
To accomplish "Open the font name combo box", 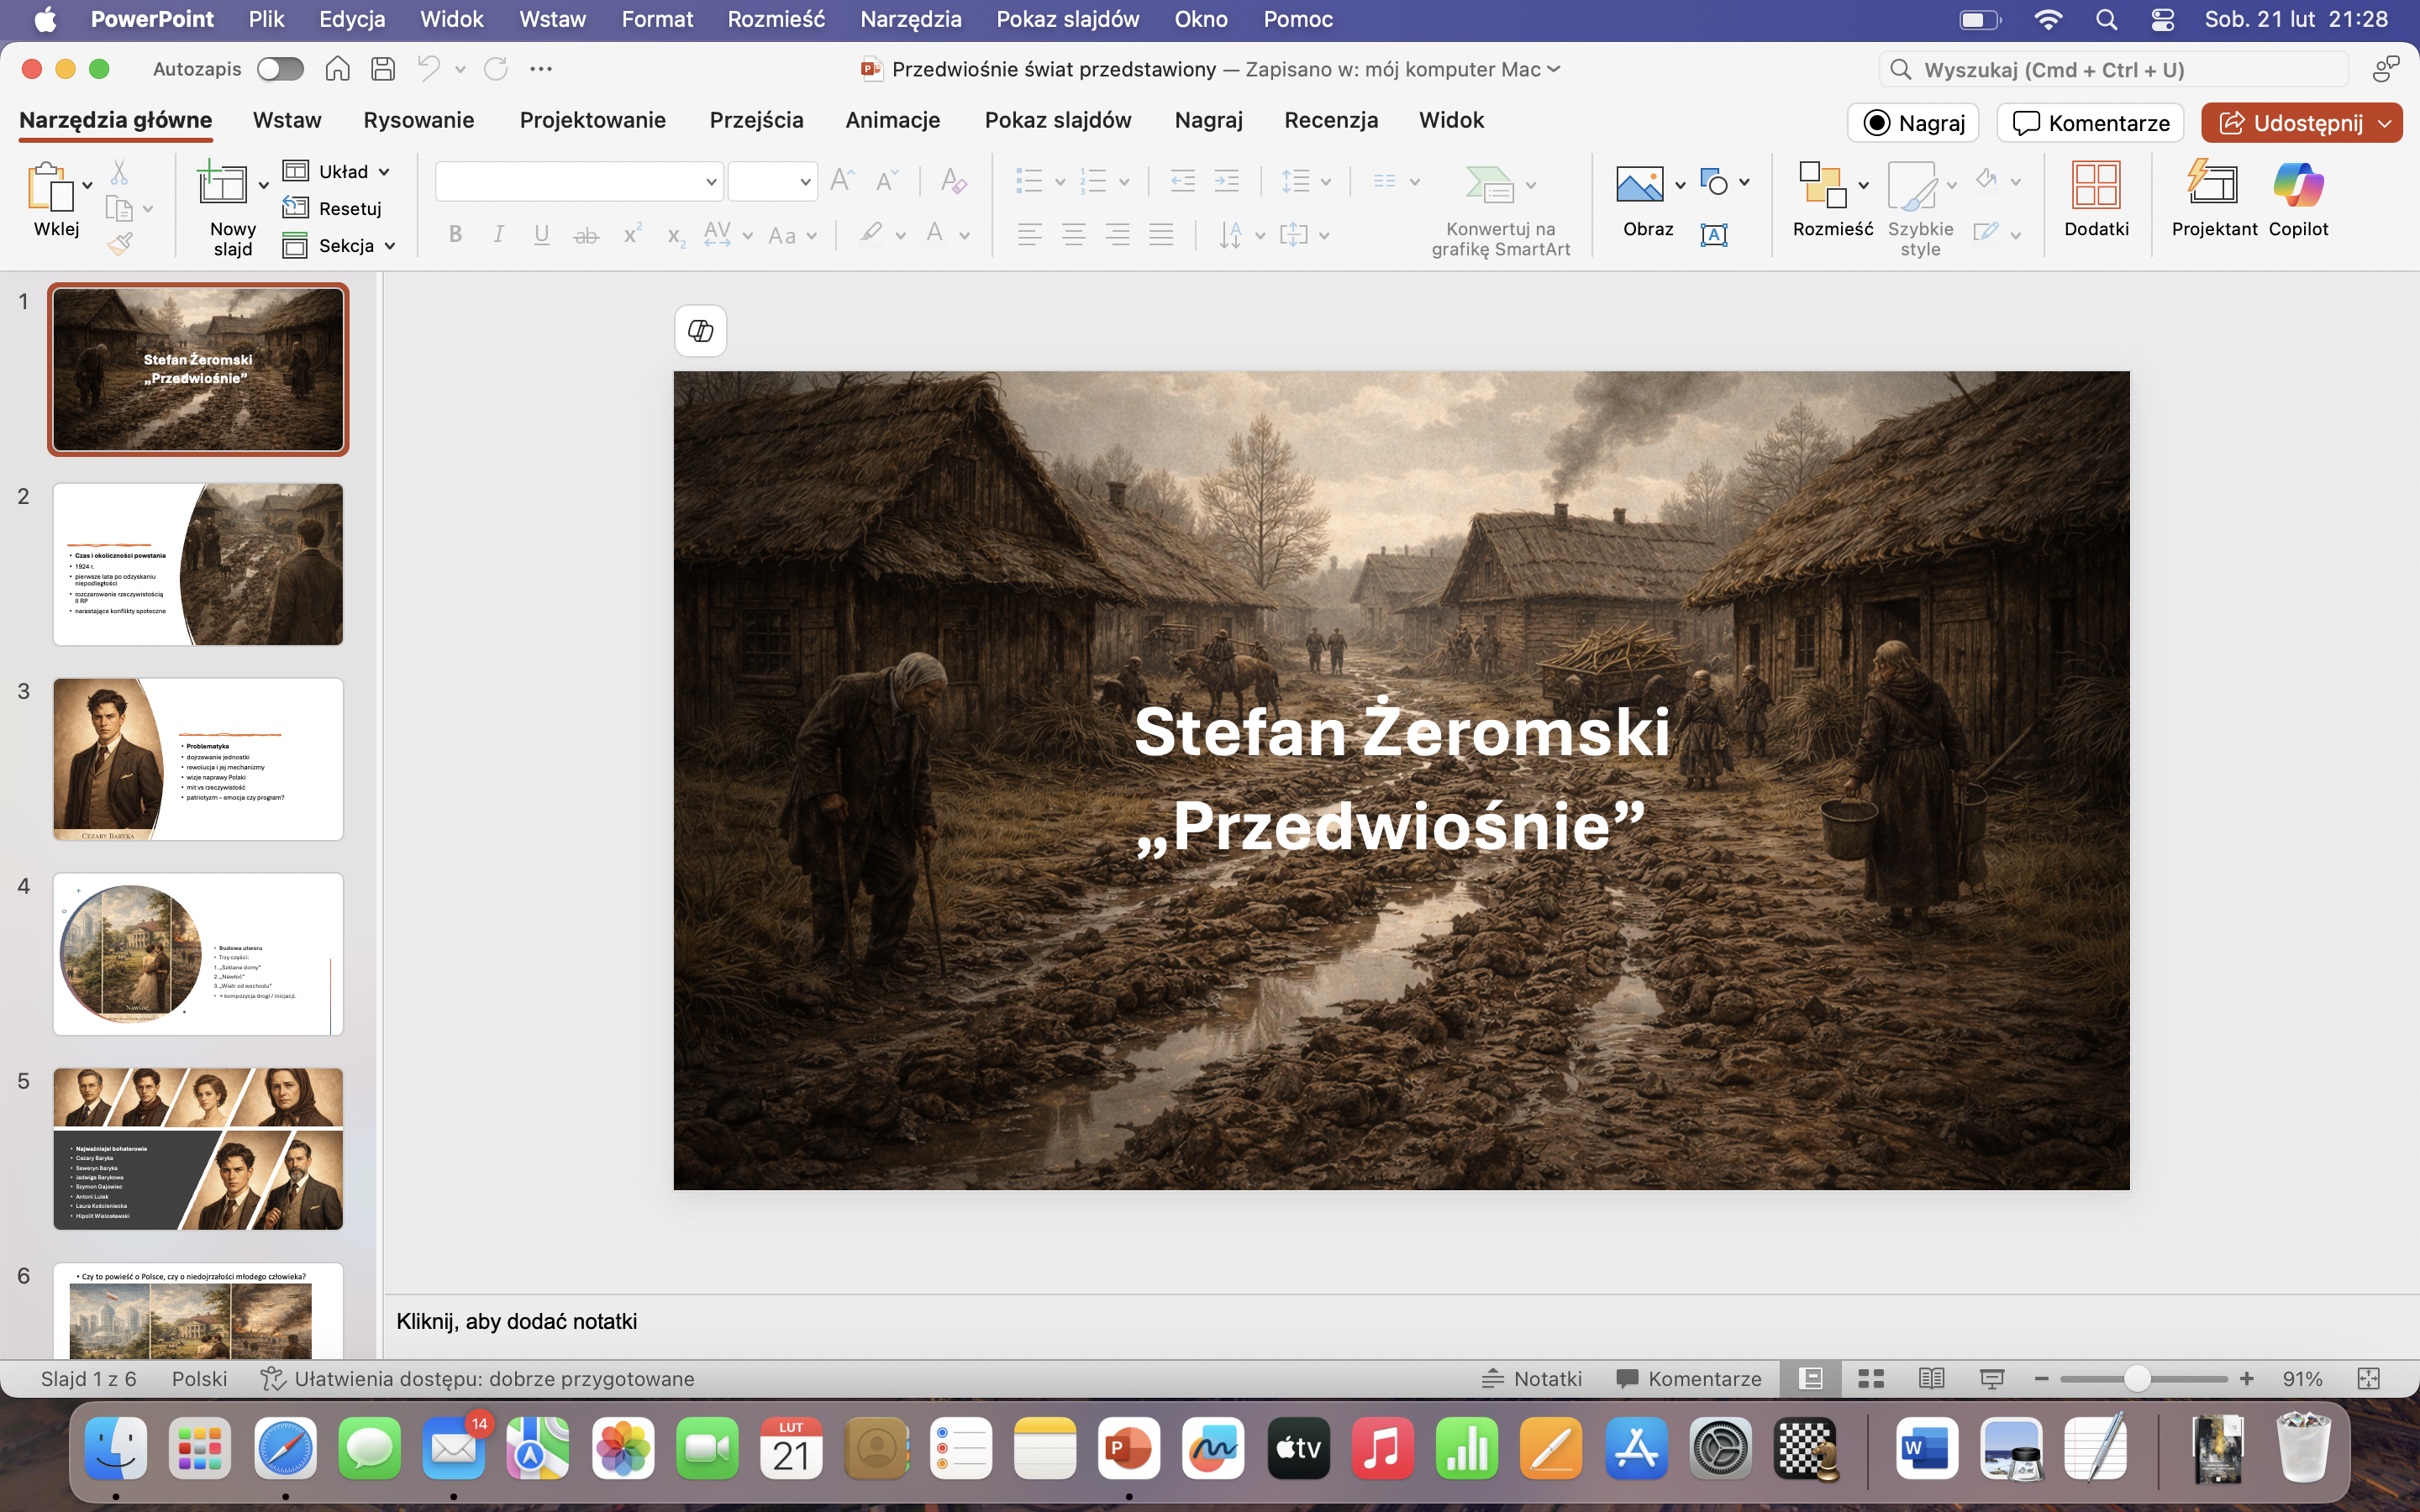I will pos(578,182).
